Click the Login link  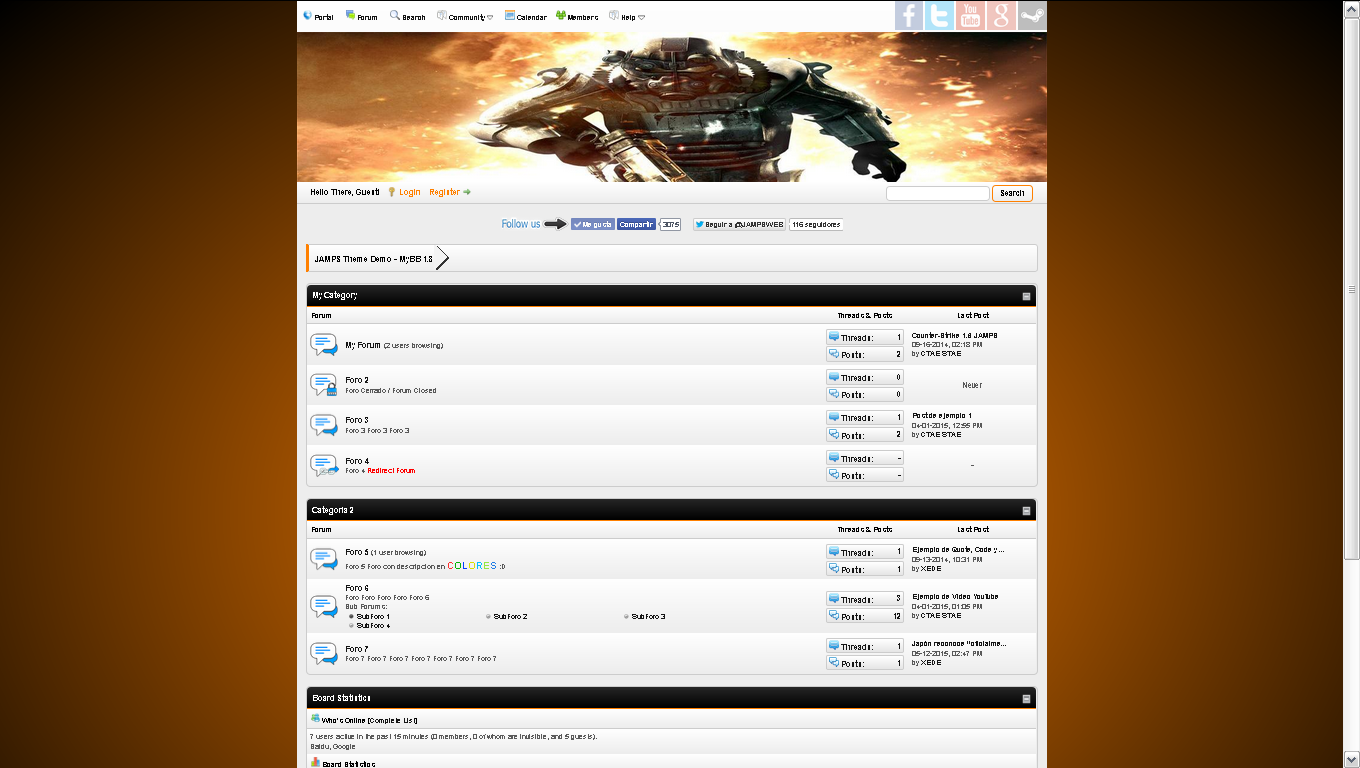point(409,192)
